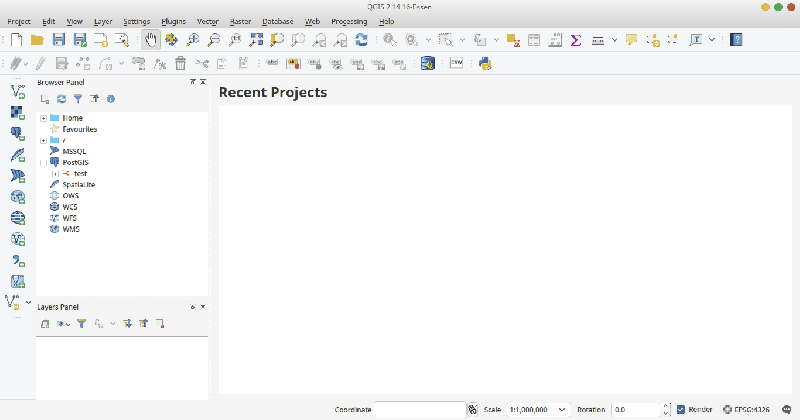Screen dimensions: 800x420
Task: Click Add WMS/WMTS Layer globe icon
Action: (18, 197)
